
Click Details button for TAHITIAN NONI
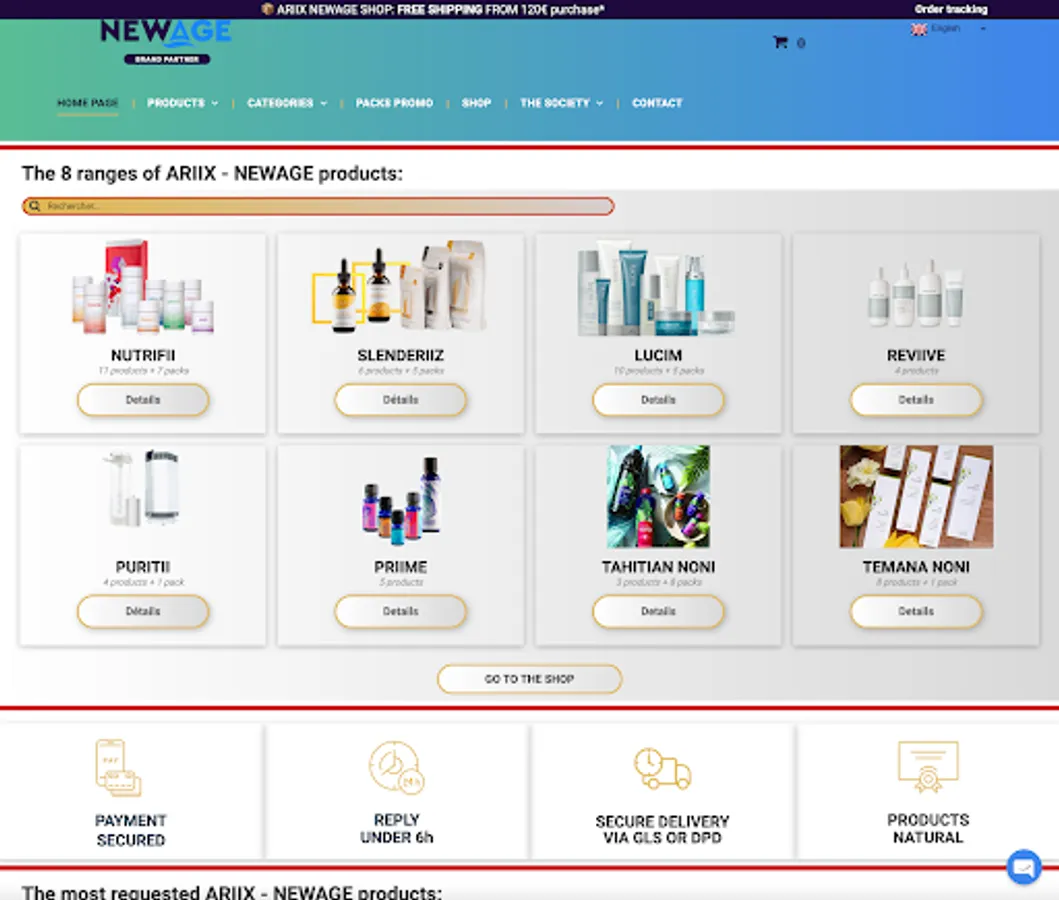tap(658, 611)
